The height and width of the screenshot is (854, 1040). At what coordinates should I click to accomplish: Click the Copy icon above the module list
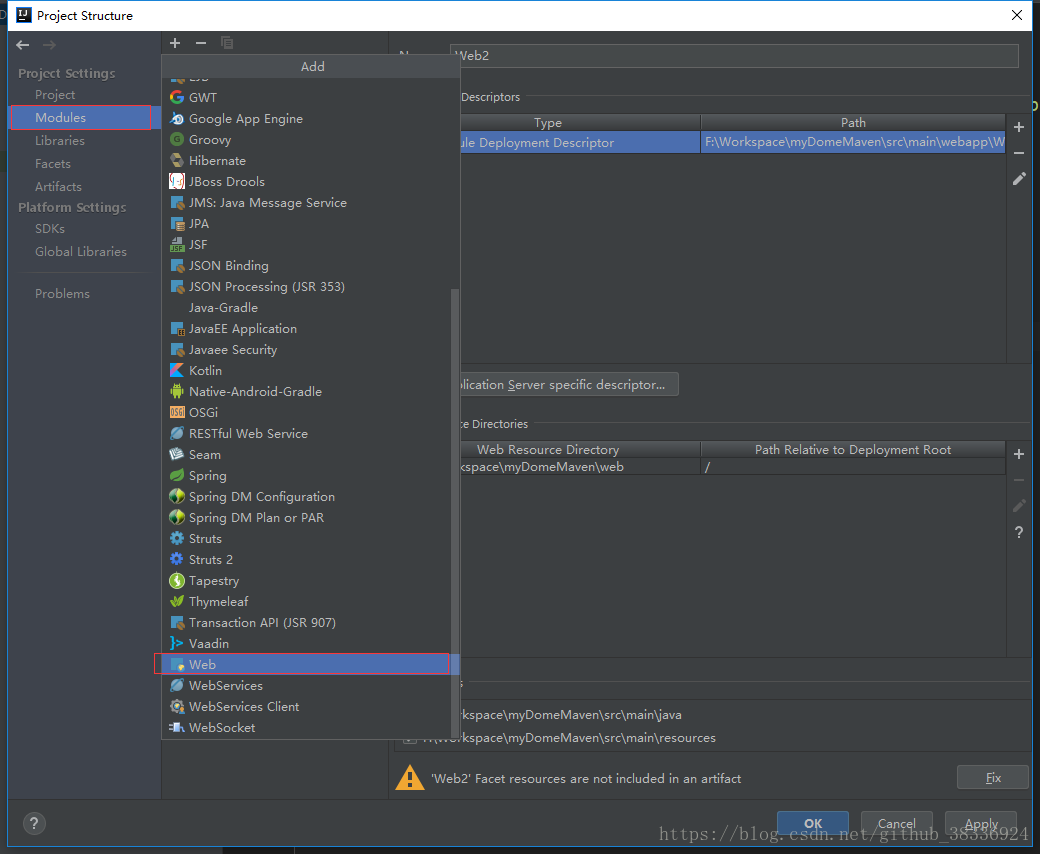coord(227,43)
